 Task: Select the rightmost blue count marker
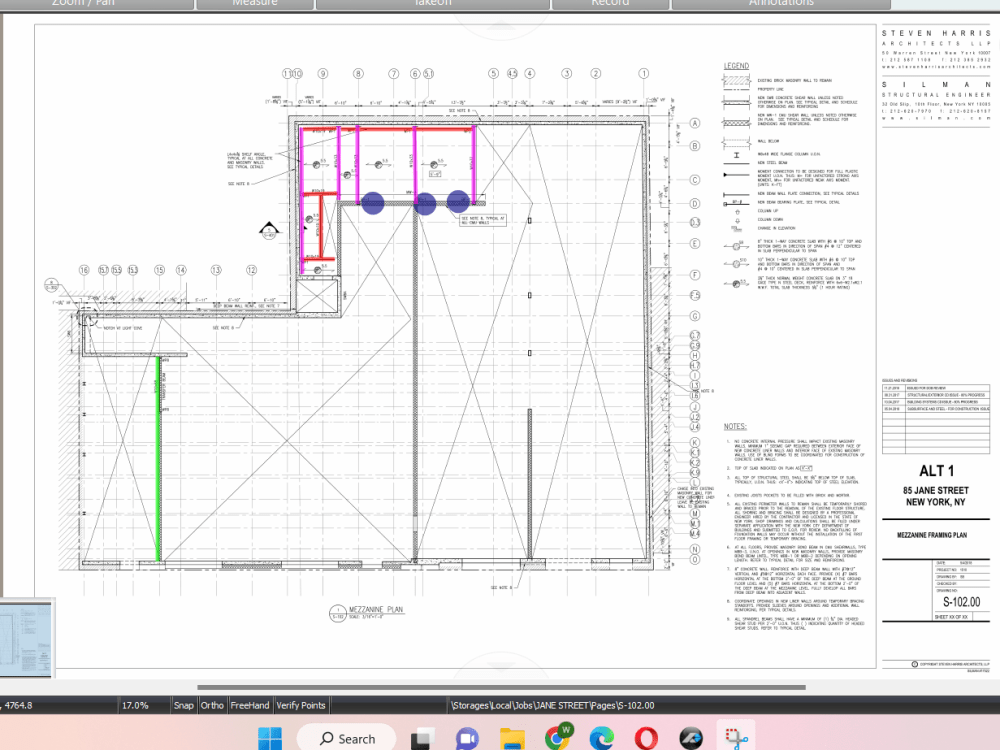pos(458,200)
